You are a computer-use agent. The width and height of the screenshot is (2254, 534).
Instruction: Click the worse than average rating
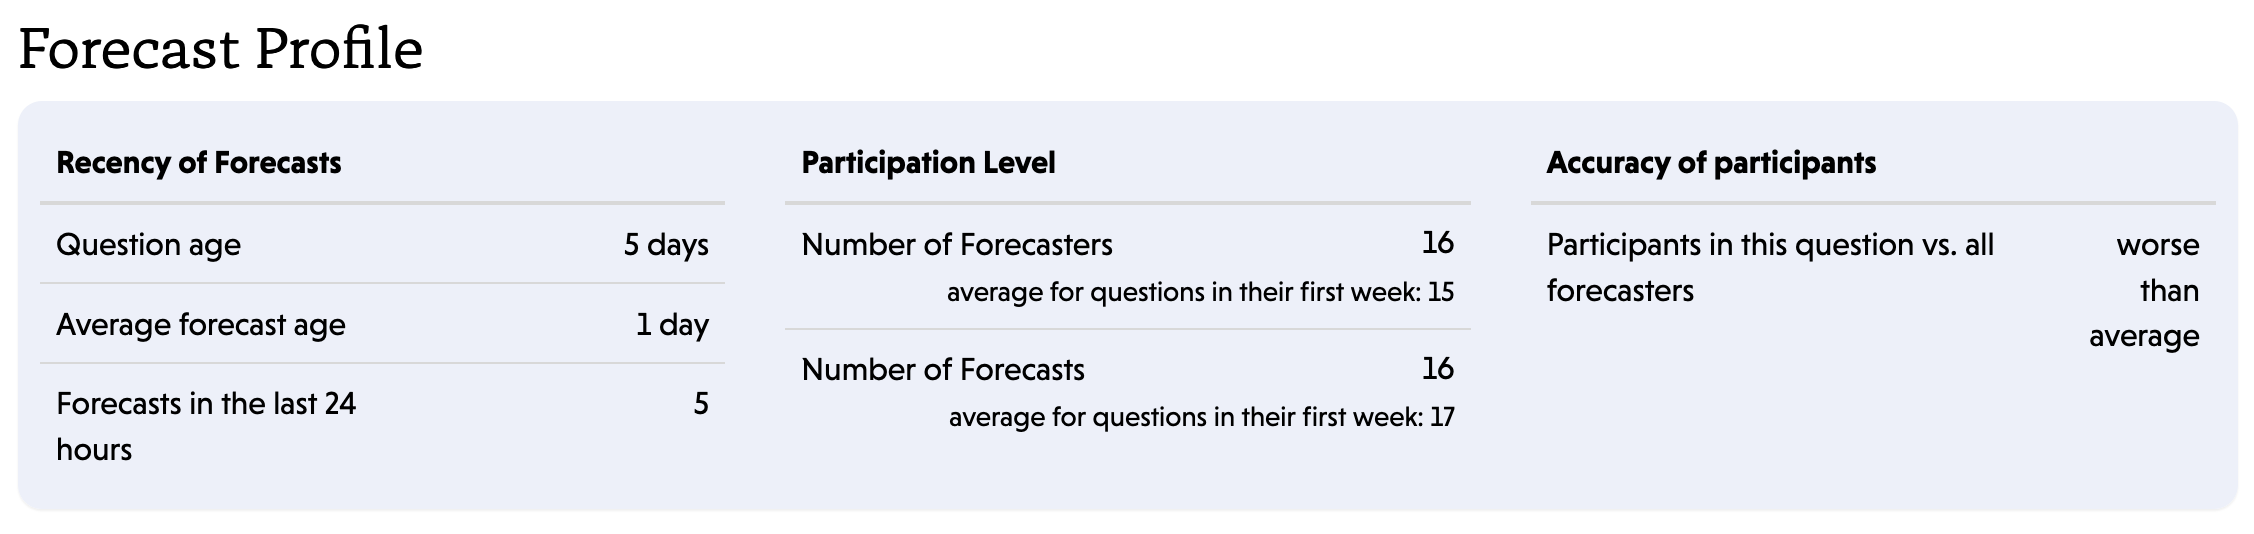pyautogui.click(x=2144, y=291)
